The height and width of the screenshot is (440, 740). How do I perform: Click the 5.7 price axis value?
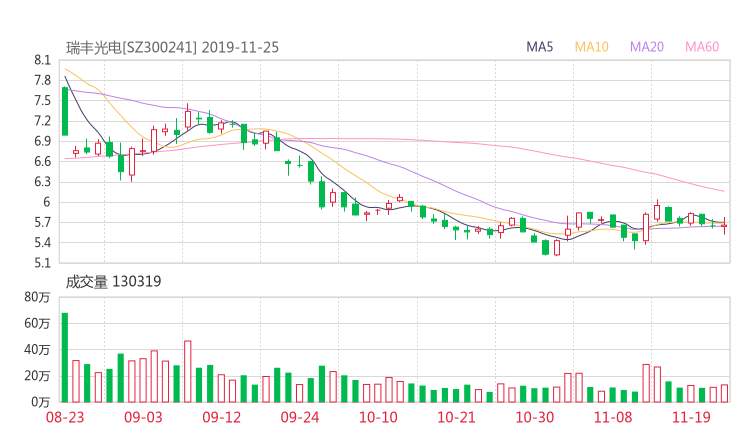pyautogui.click(x=42, y=222)
